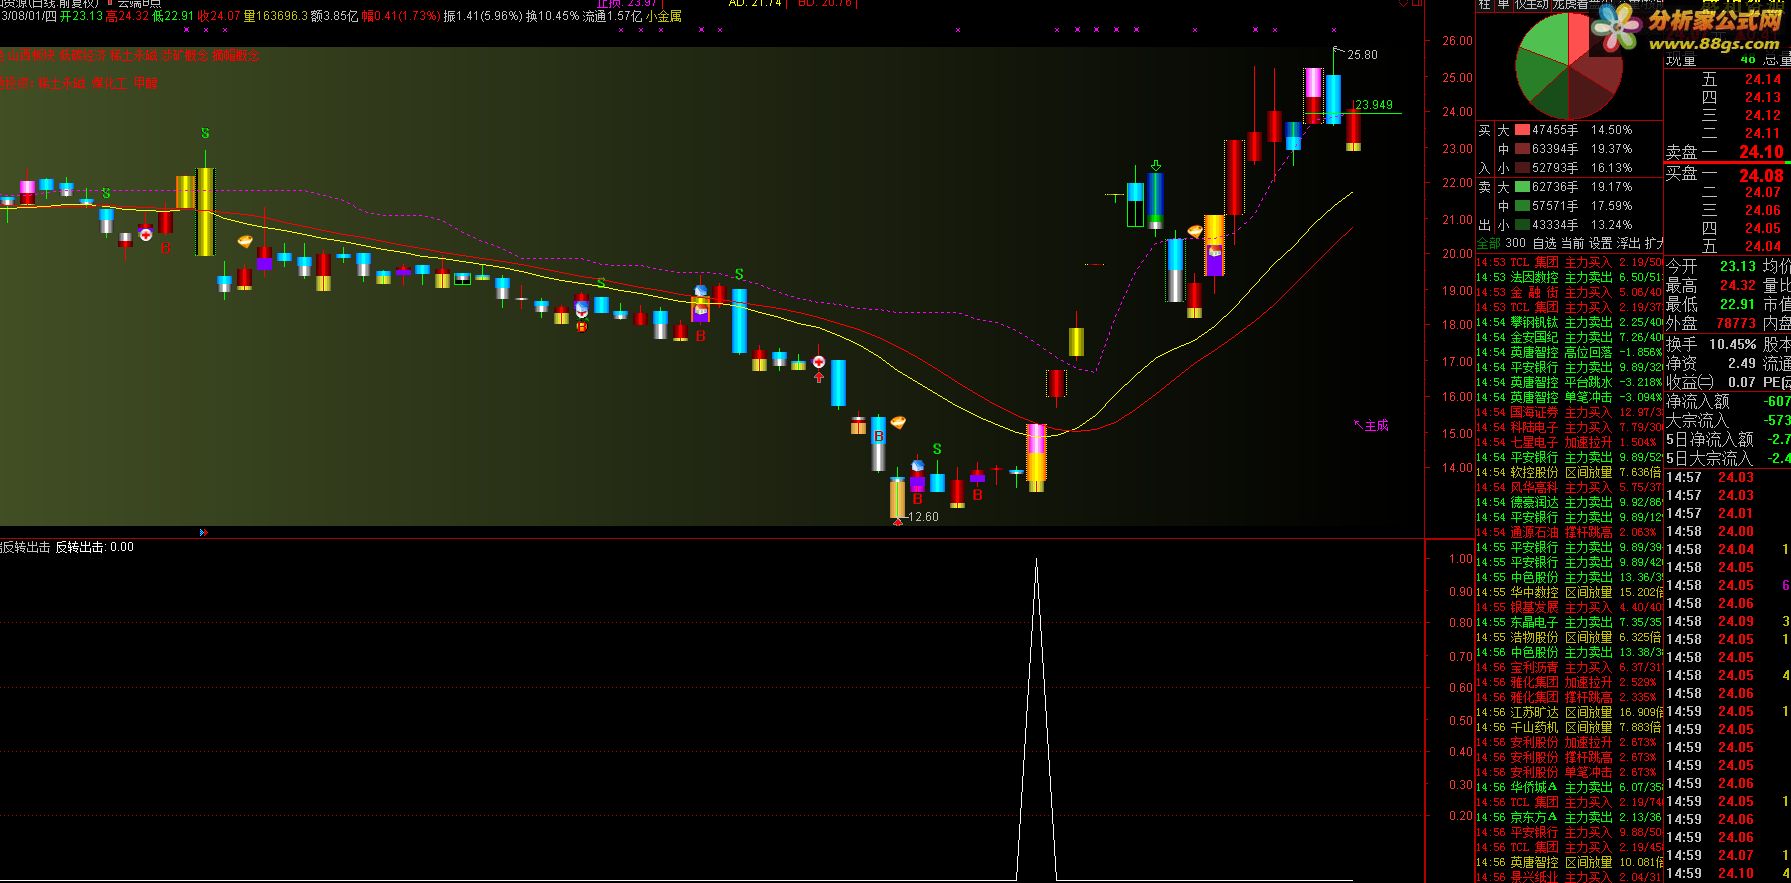Switch to the 300 tab
The image size is (1791, 883).
[1516, 243]
